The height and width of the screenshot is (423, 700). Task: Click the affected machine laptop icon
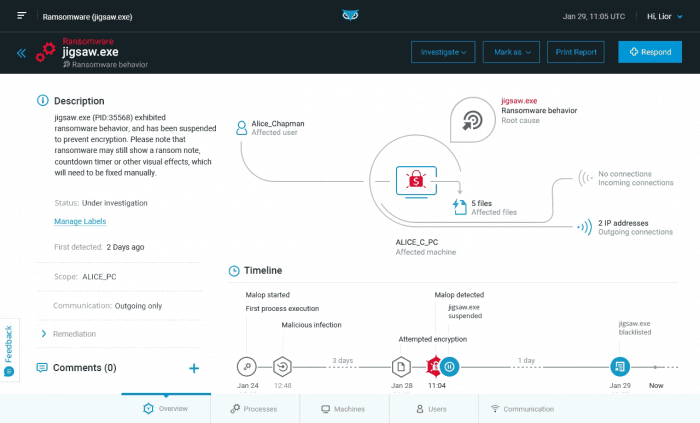point(412,181)
